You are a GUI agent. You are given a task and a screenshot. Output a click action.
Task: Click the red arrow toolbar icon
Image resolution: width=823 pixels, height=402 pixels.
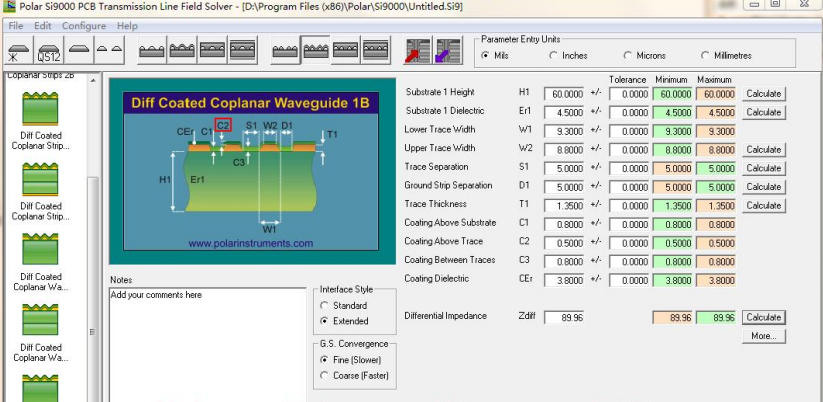click(x=417, y=51)
